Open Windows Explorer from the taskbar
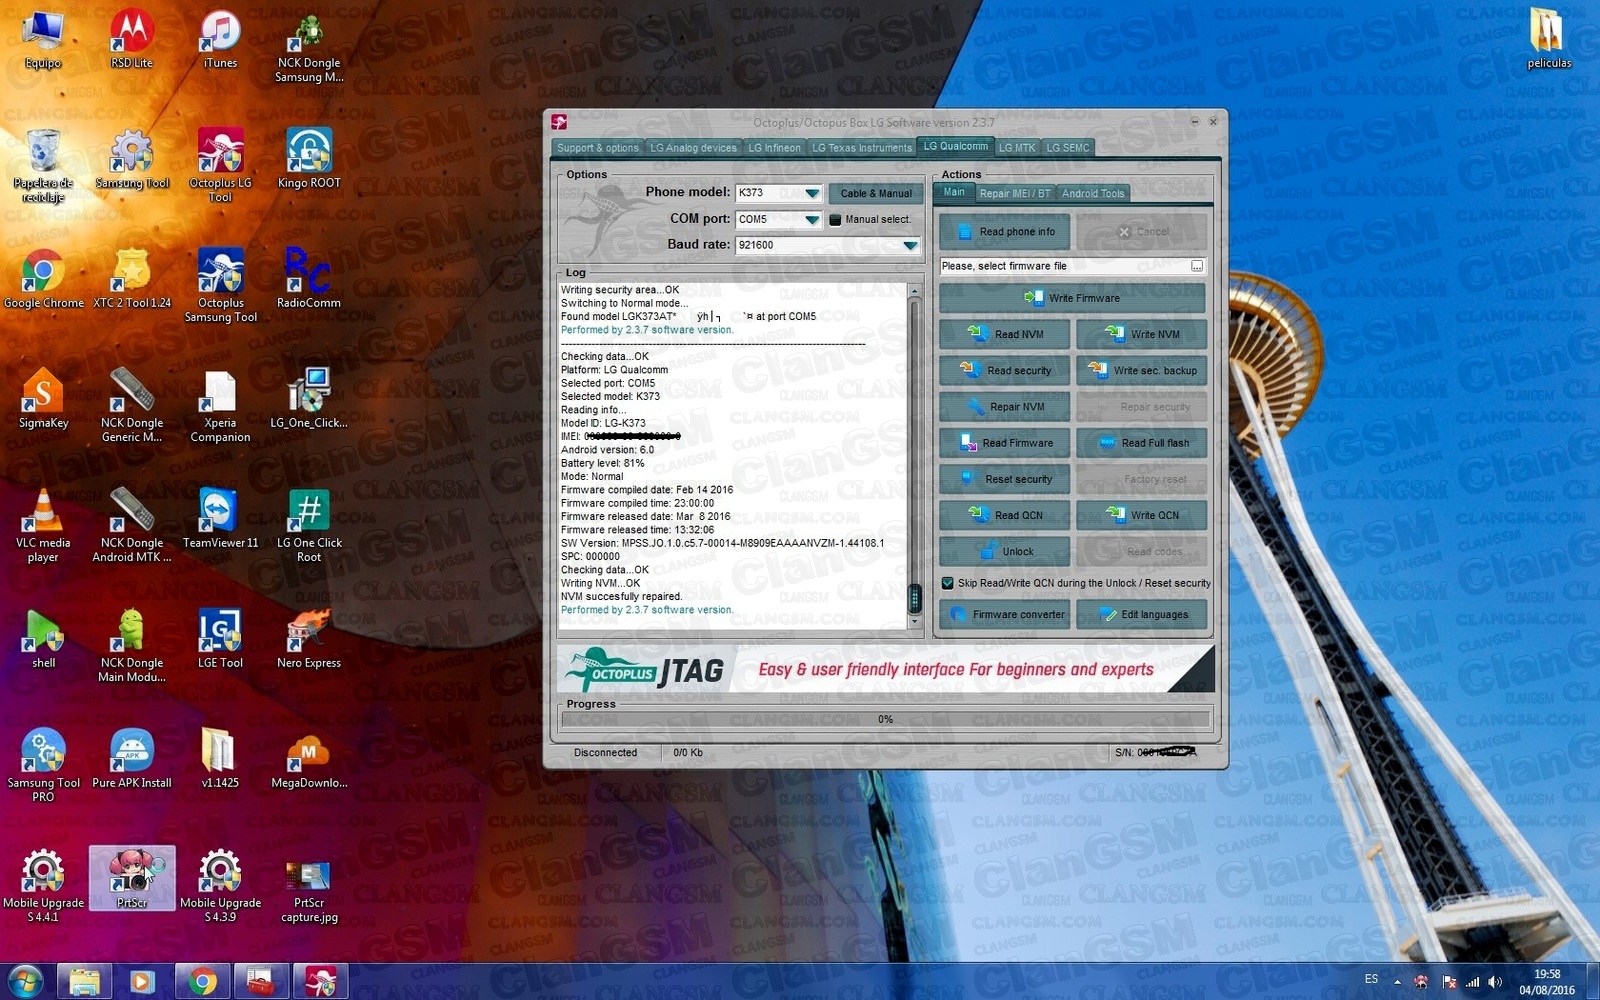 (84, 981)
